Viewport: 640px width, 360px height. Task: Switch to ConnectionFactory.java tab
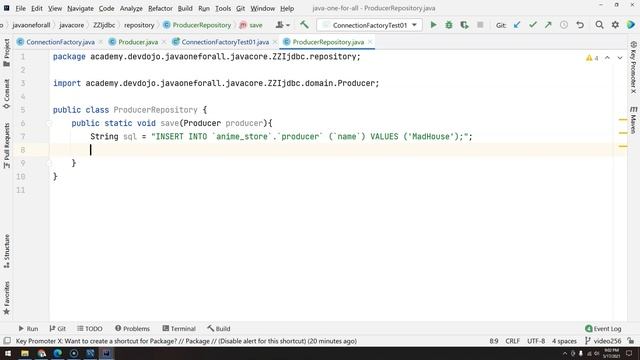(60, 42)
